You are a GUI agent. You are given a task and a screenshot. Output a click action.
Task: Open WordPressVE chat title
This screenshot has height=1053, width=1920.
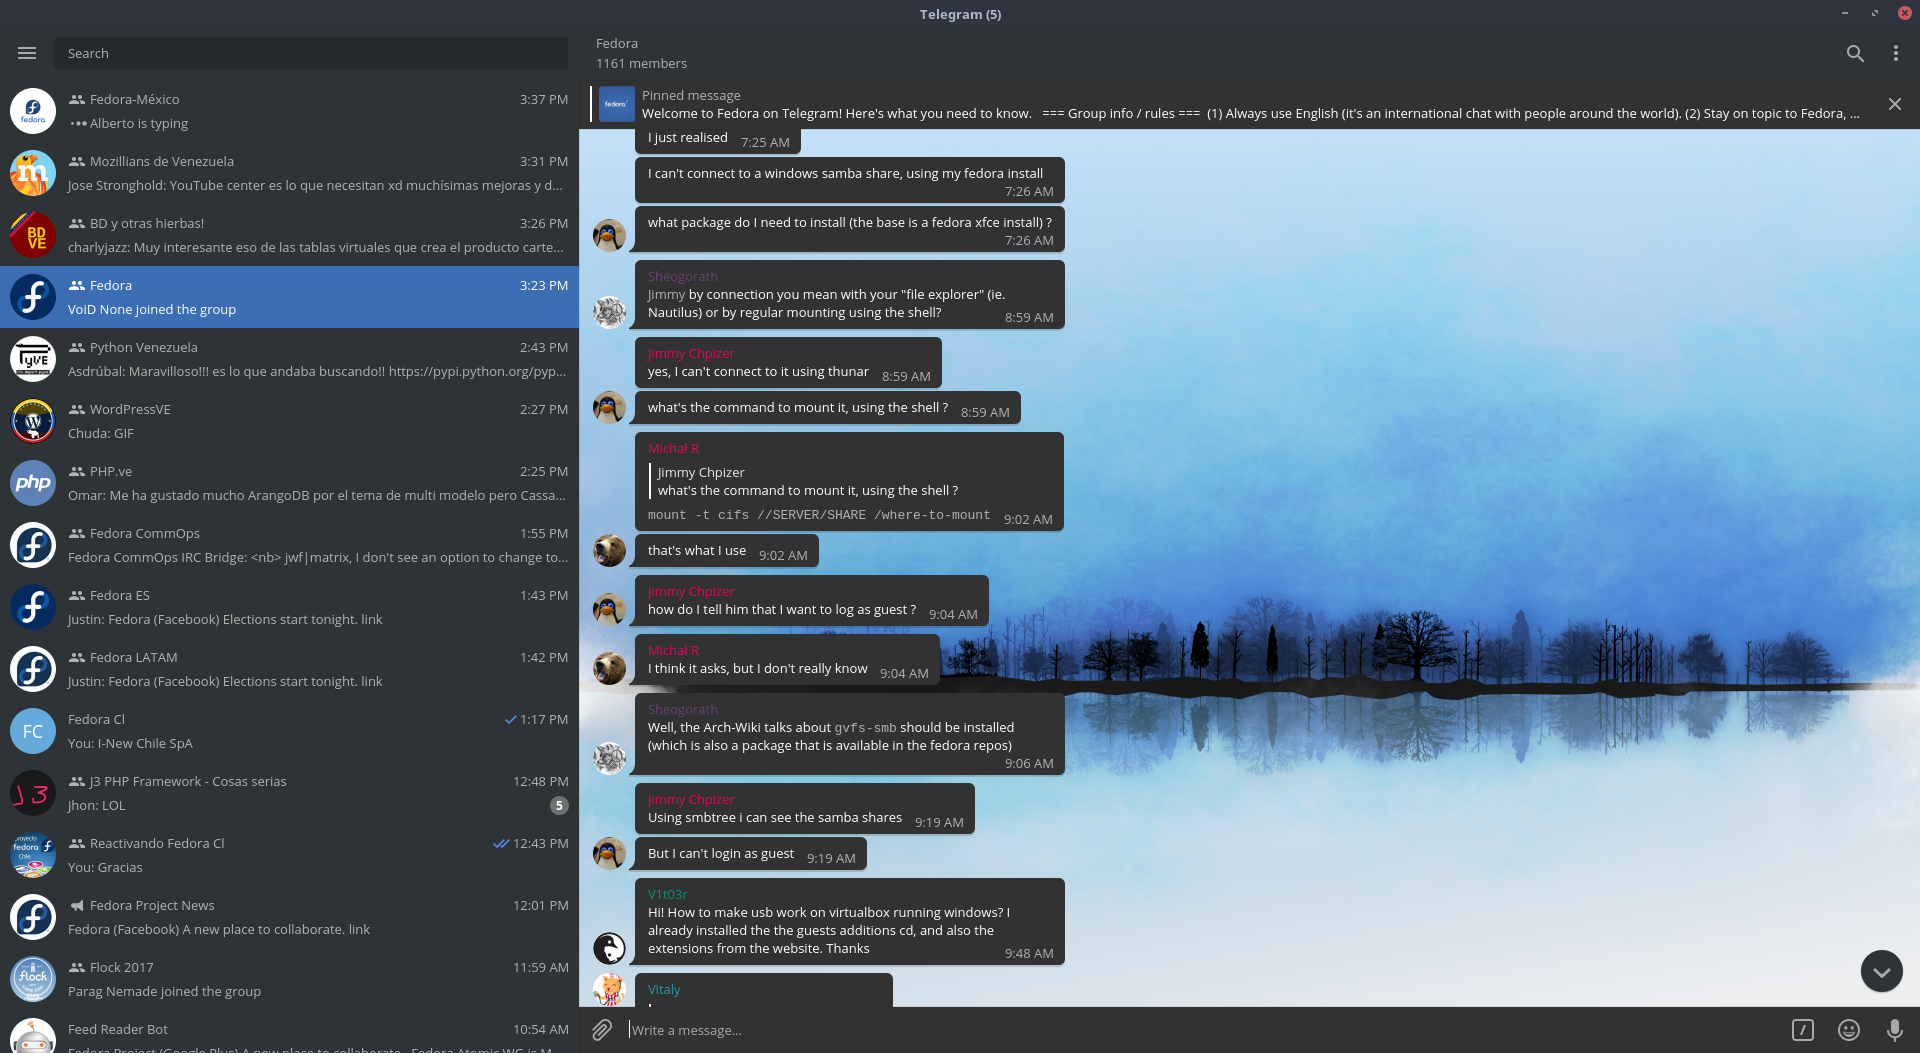click(130, 409)
